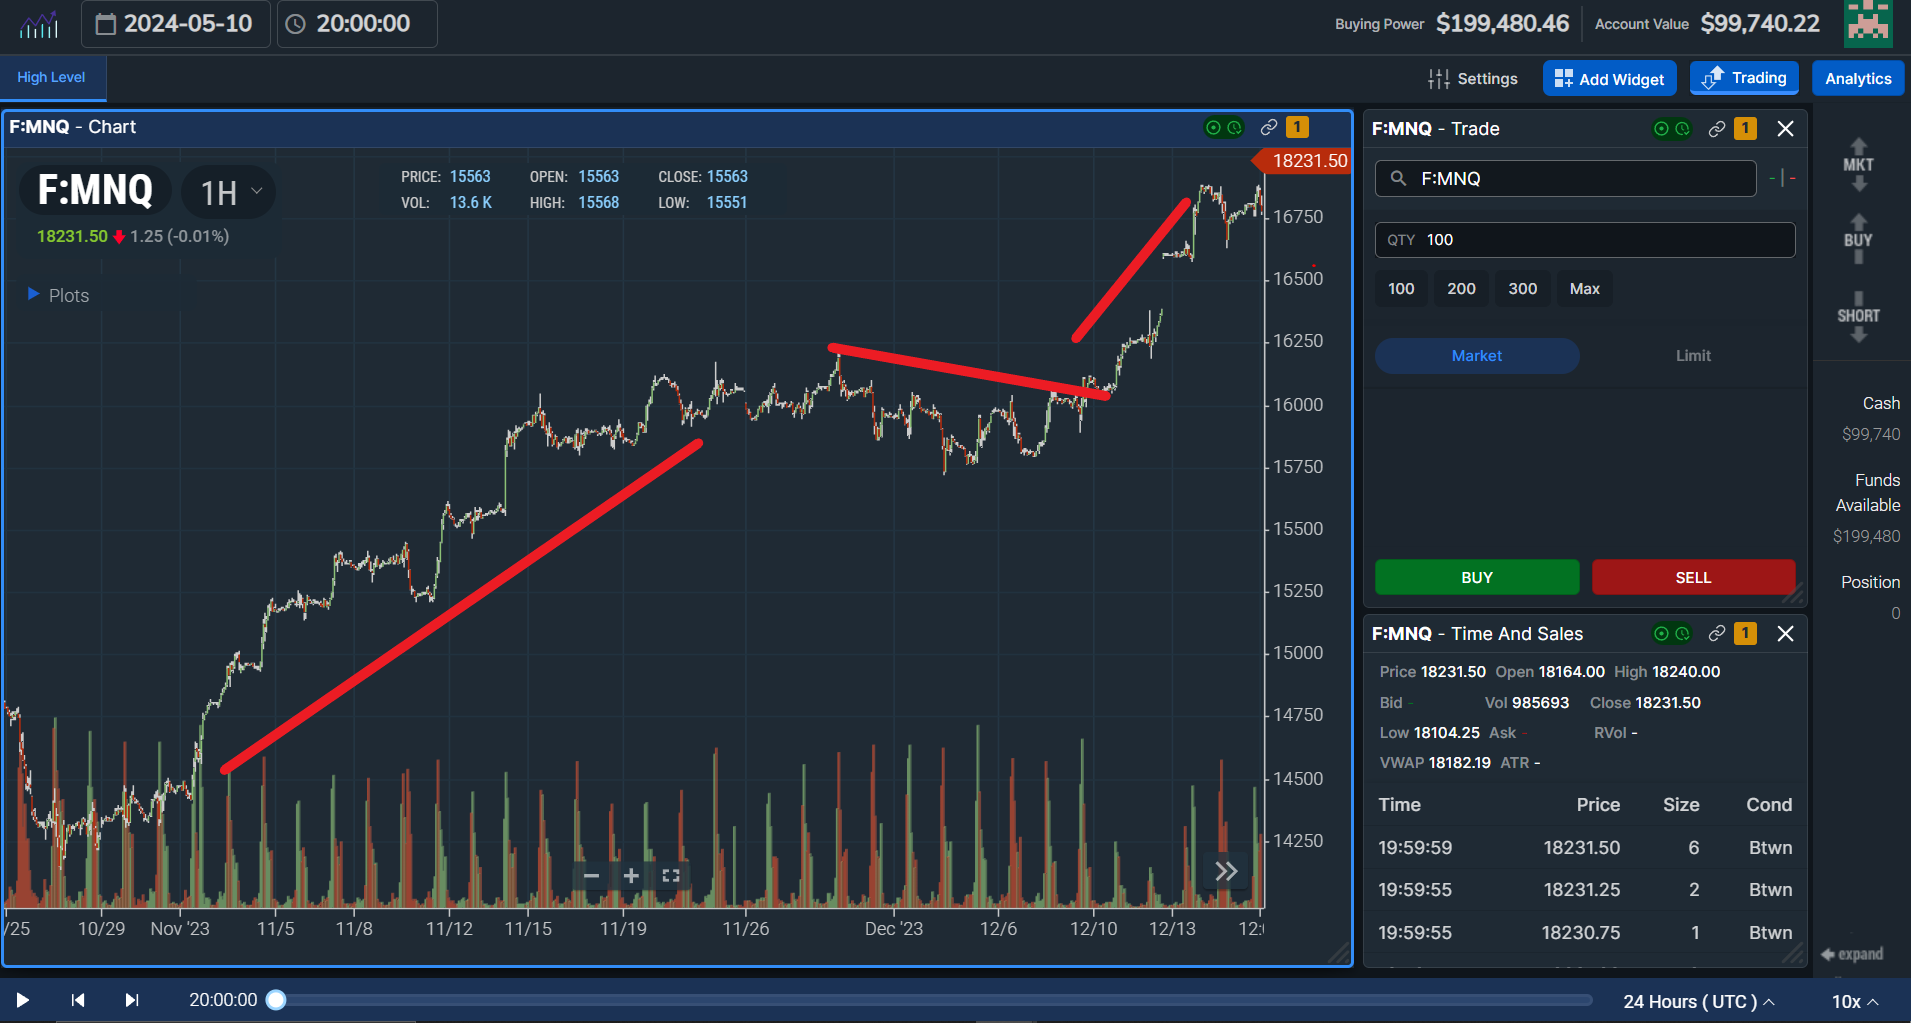Open the search field magnifier in the Trade widget
The width and height of the screenshot is (1911, 1023).
point(1400,178)
